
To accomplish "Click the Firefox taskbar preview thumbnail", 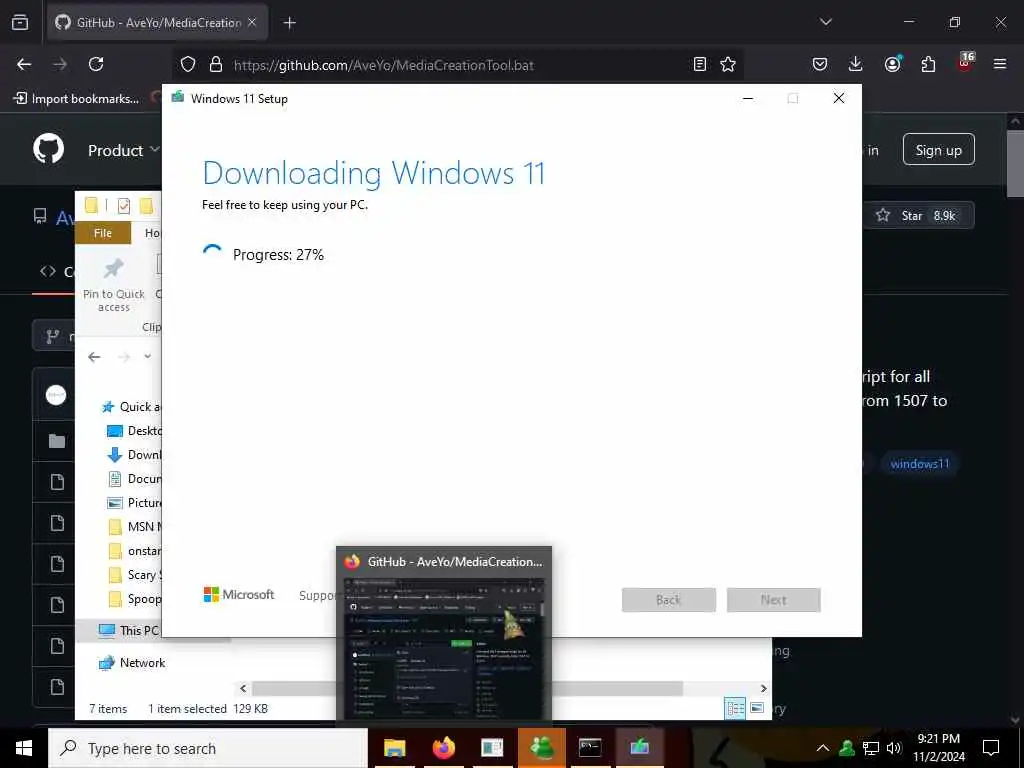I will [444, 648].
